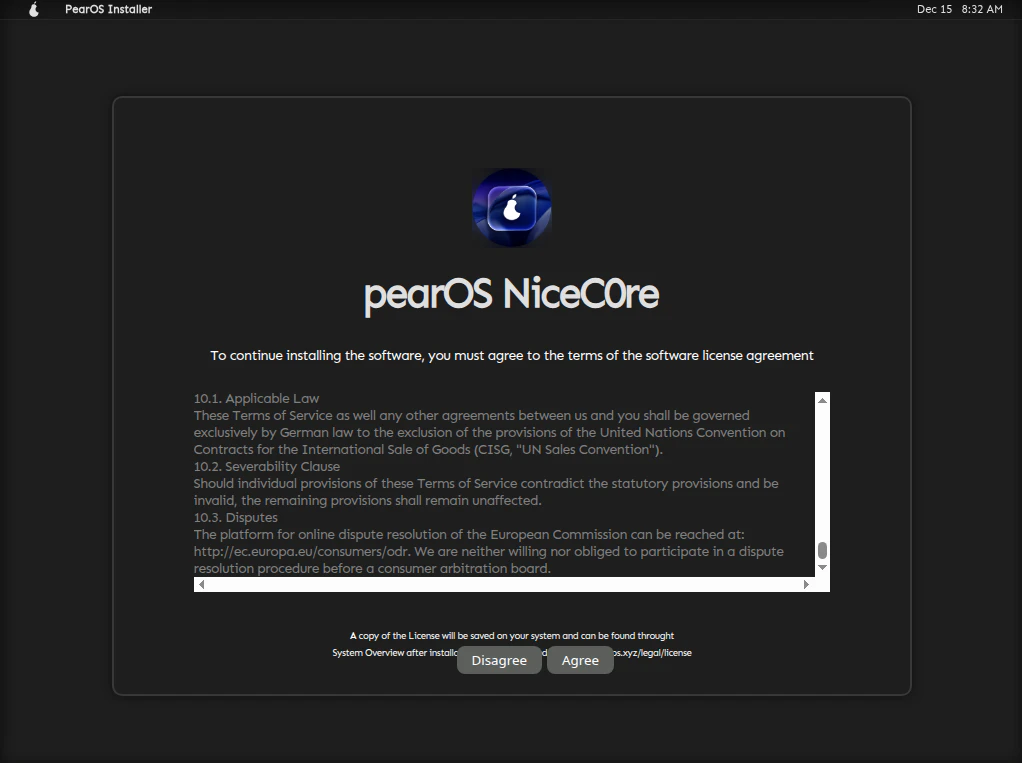This screenshot has width=1022, height=763.
Task: Click the "10.3. Disputes" heading
Action: pyautogui.click(x=235, y=517)
